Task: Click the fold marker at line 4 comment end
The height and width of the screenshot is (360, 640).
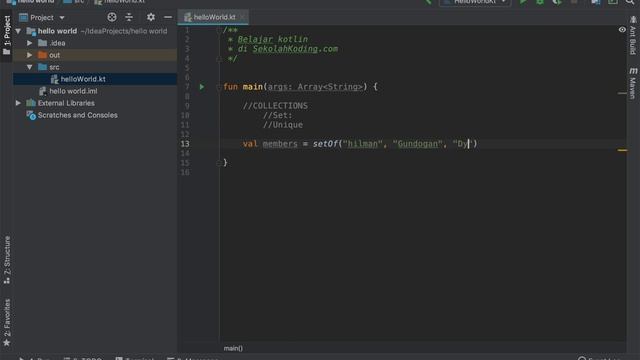Action: 219,59
